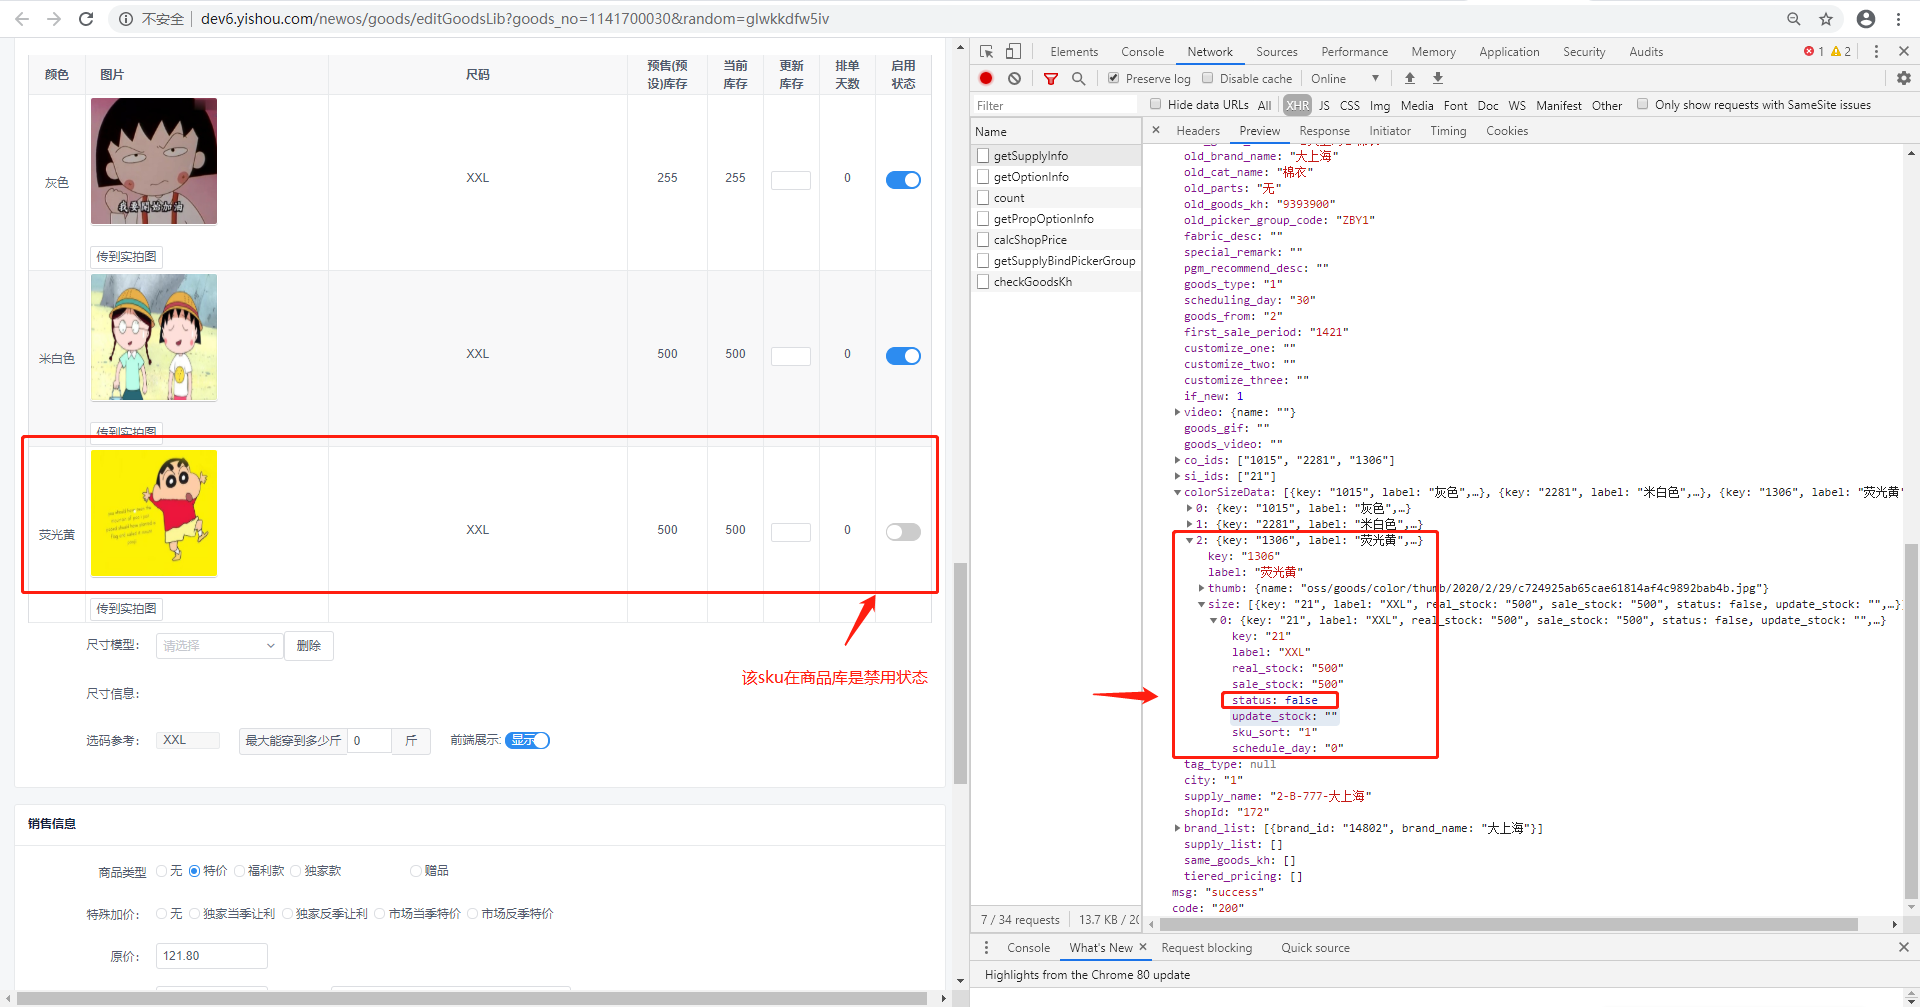Select the 赠品 goods type radio
The image size is (1920, 1007).
click(x=416, y=871)
